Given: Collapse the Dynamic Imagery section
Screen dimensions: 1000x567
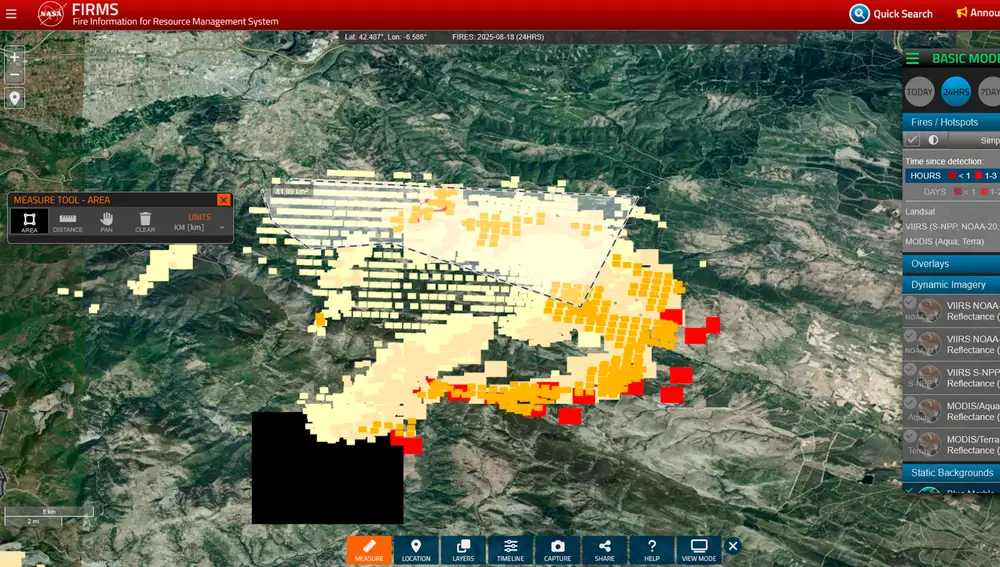Looking at the screenshot, I should click(x=950, y=285).
